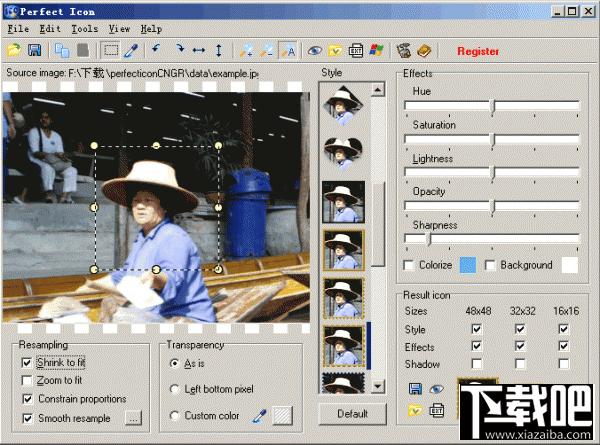Pick the blue Colorize color swatch
Image resolution: width=600 pixels, height=445 pixels.
coord(468,265)
